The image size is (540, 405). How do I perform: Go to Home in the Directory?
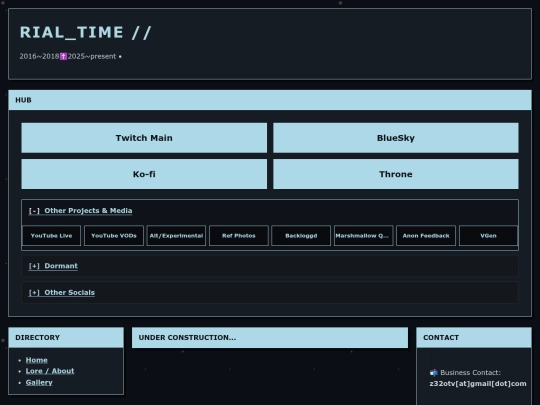(37, 360)
